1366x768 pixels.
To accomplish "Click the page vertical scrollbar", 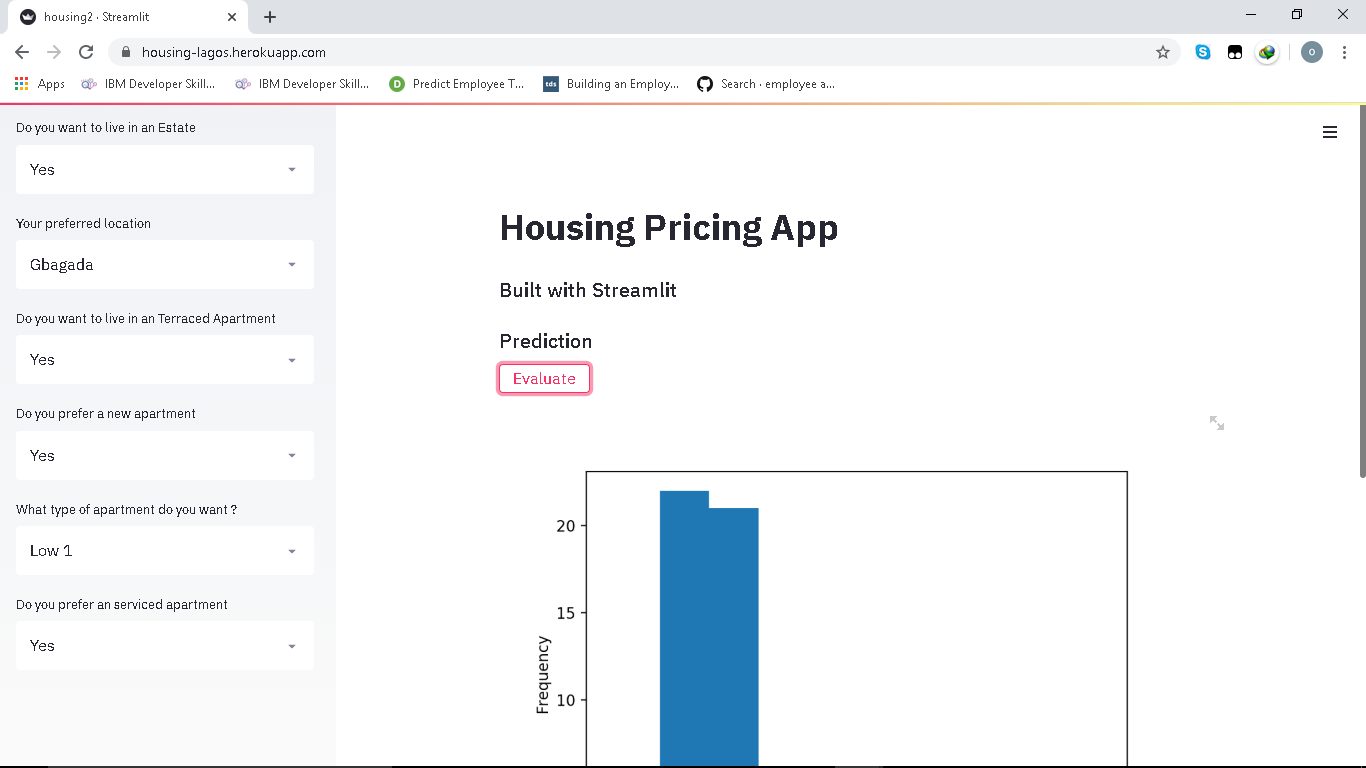I will pos(1361,291).
